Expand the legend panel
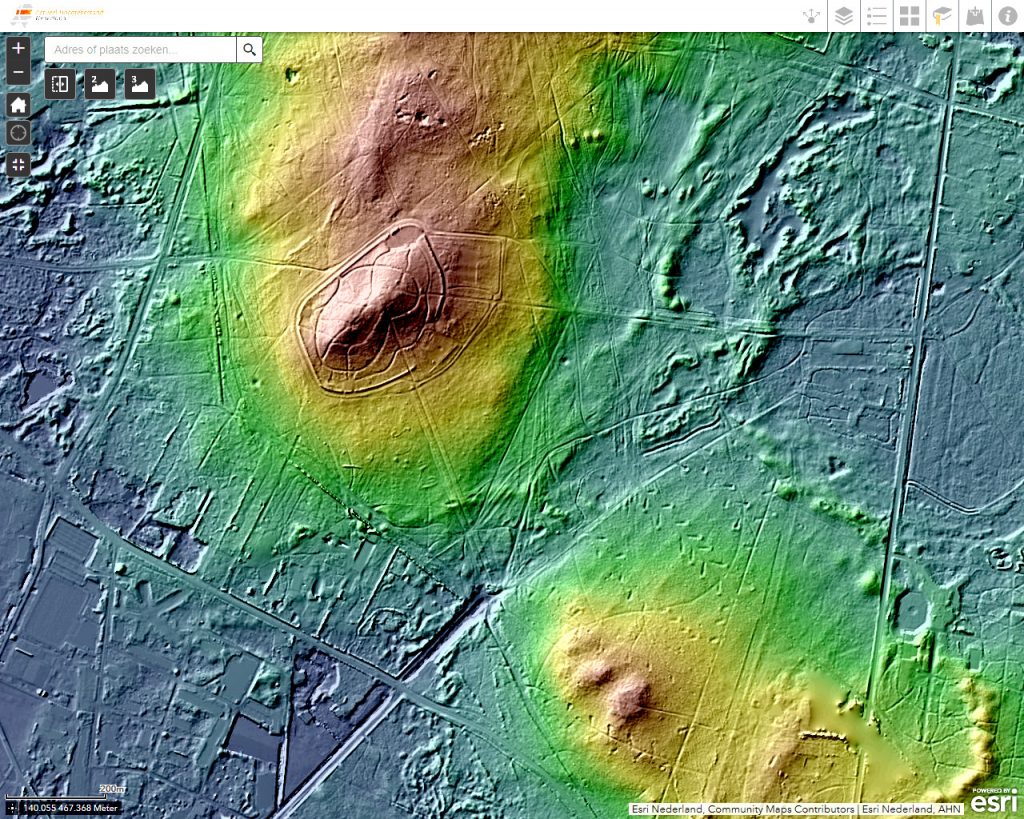The width and height of the screenshot is (1024, 819). click(x=877, y=16)
